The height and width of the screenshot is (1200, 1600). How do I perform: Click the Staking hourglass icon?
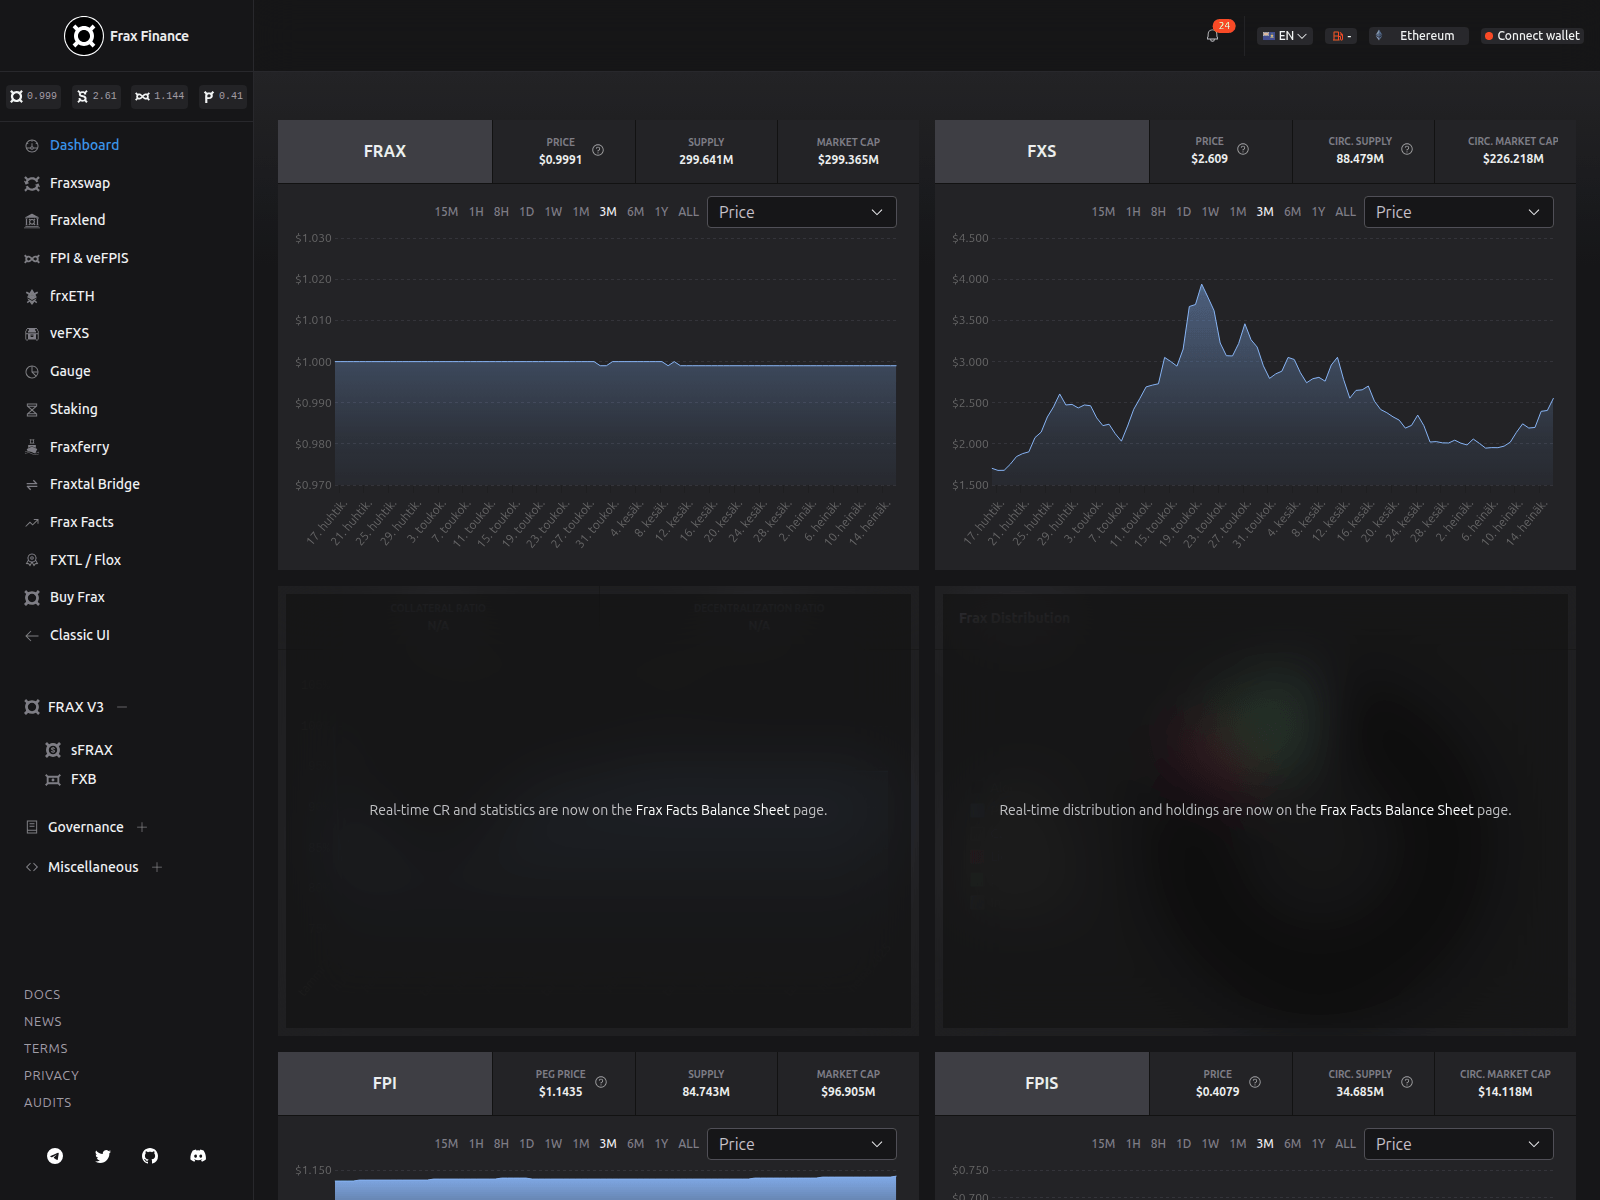pos(32,410)
